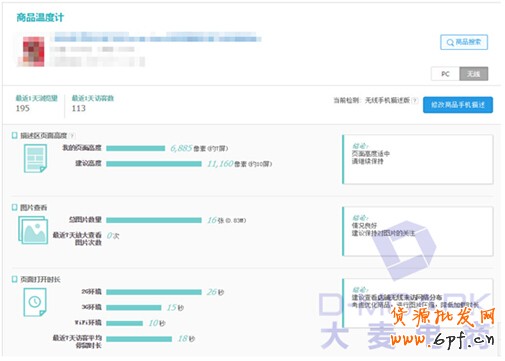Screen dimensions: 505x361
Task: Switch to the 无线 tab
Action: click(x=474, y=74)
